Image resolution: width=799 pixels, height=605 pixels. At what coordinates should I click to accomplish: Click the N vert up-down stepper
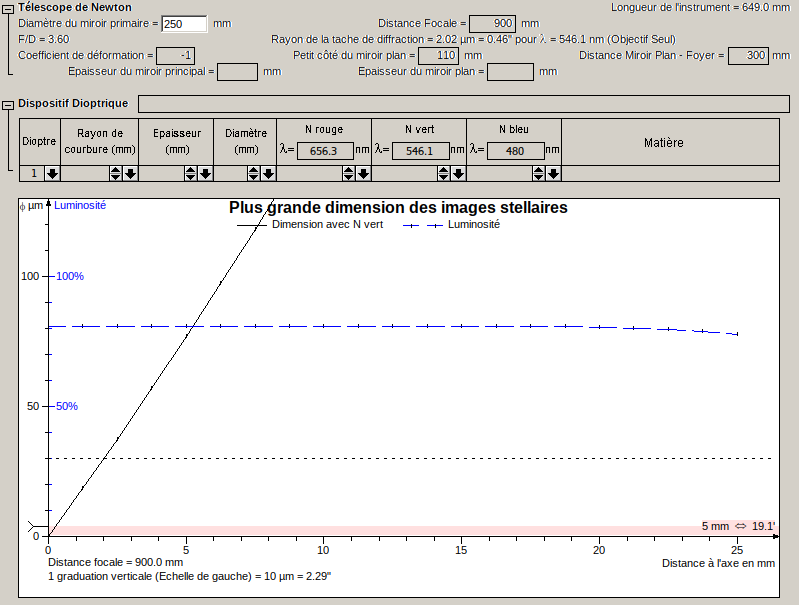pyautogui.click(x=444, y=174)
